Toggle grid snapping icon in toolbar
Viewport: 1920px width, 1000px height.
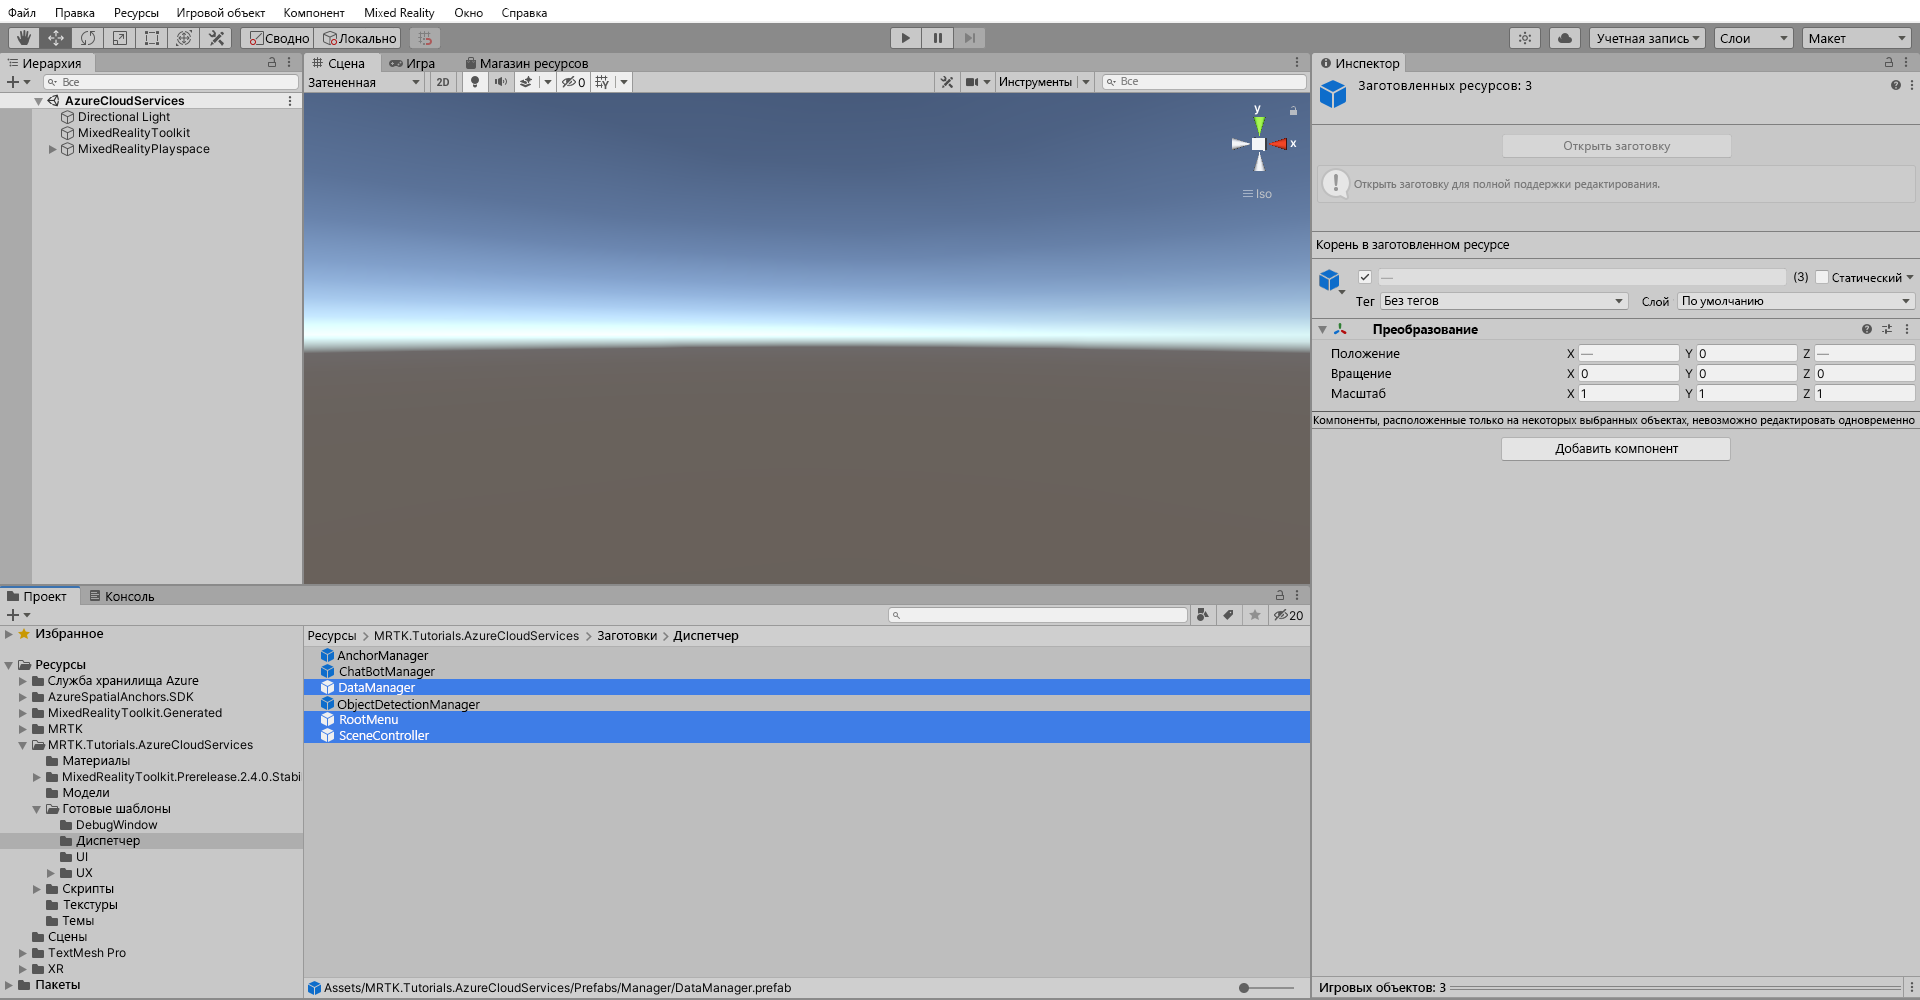pyautogui.click(x=425, y=38)
